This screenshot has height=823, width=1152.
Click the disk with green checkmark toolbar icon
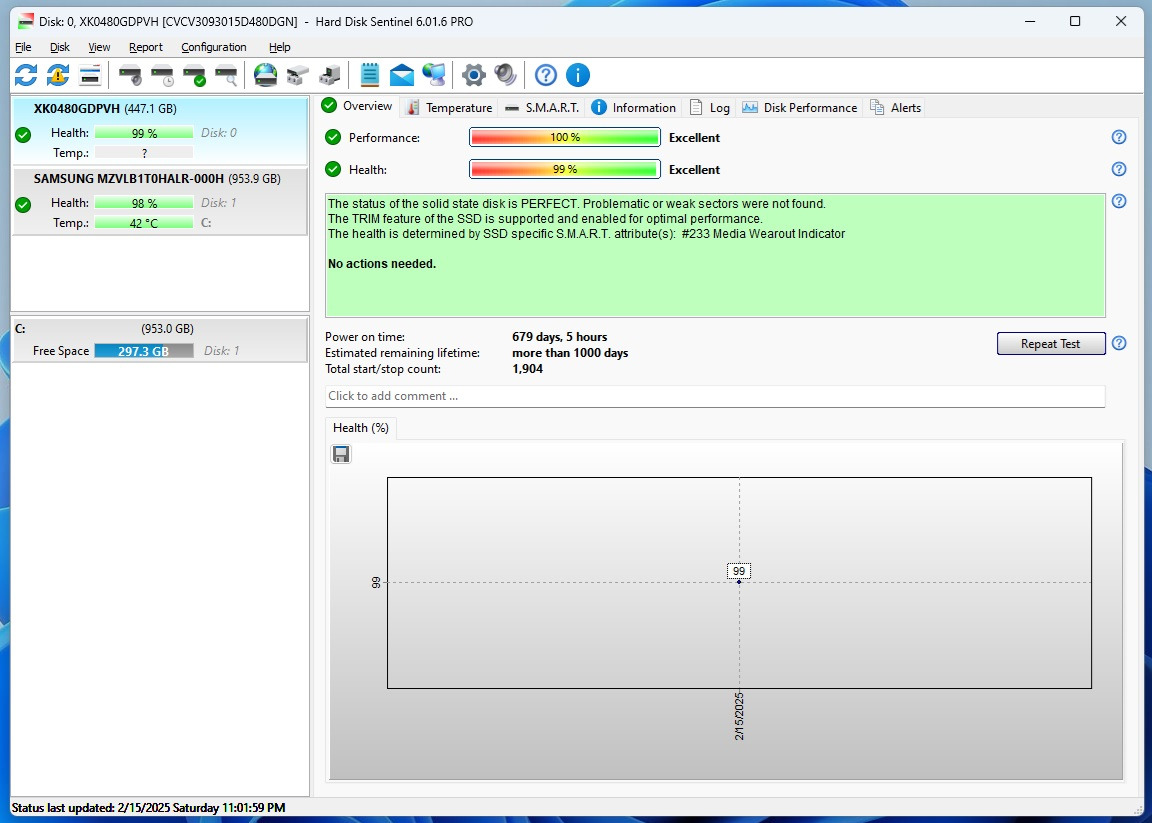194,75
